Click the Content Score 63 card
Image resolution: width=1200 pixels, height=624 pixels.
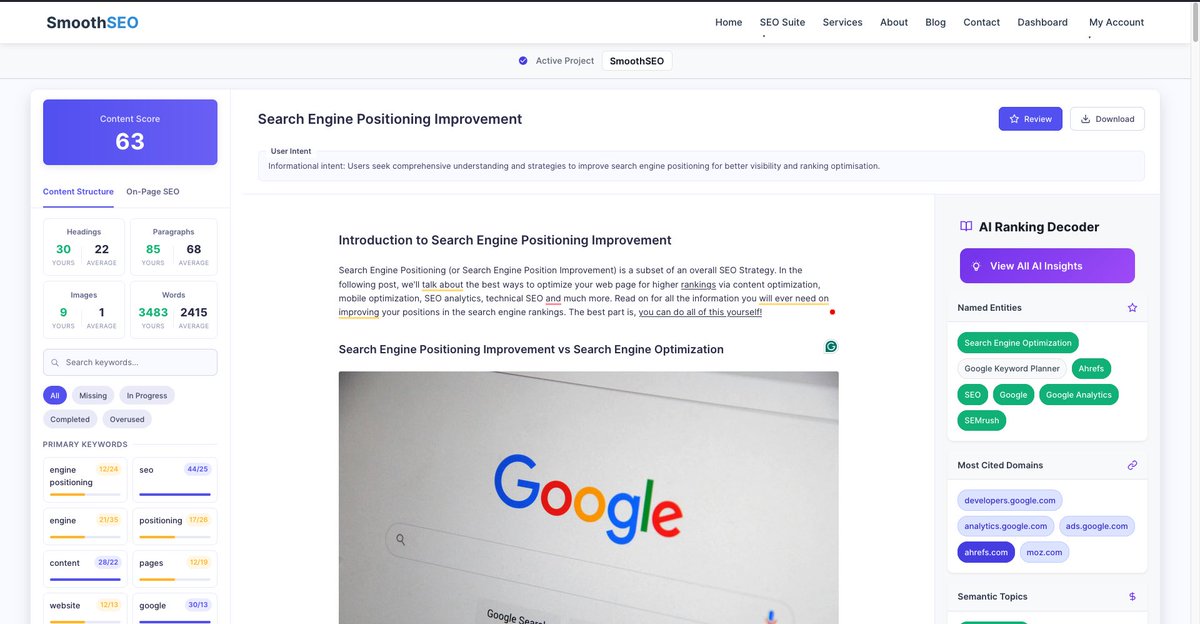pos(130,132)
